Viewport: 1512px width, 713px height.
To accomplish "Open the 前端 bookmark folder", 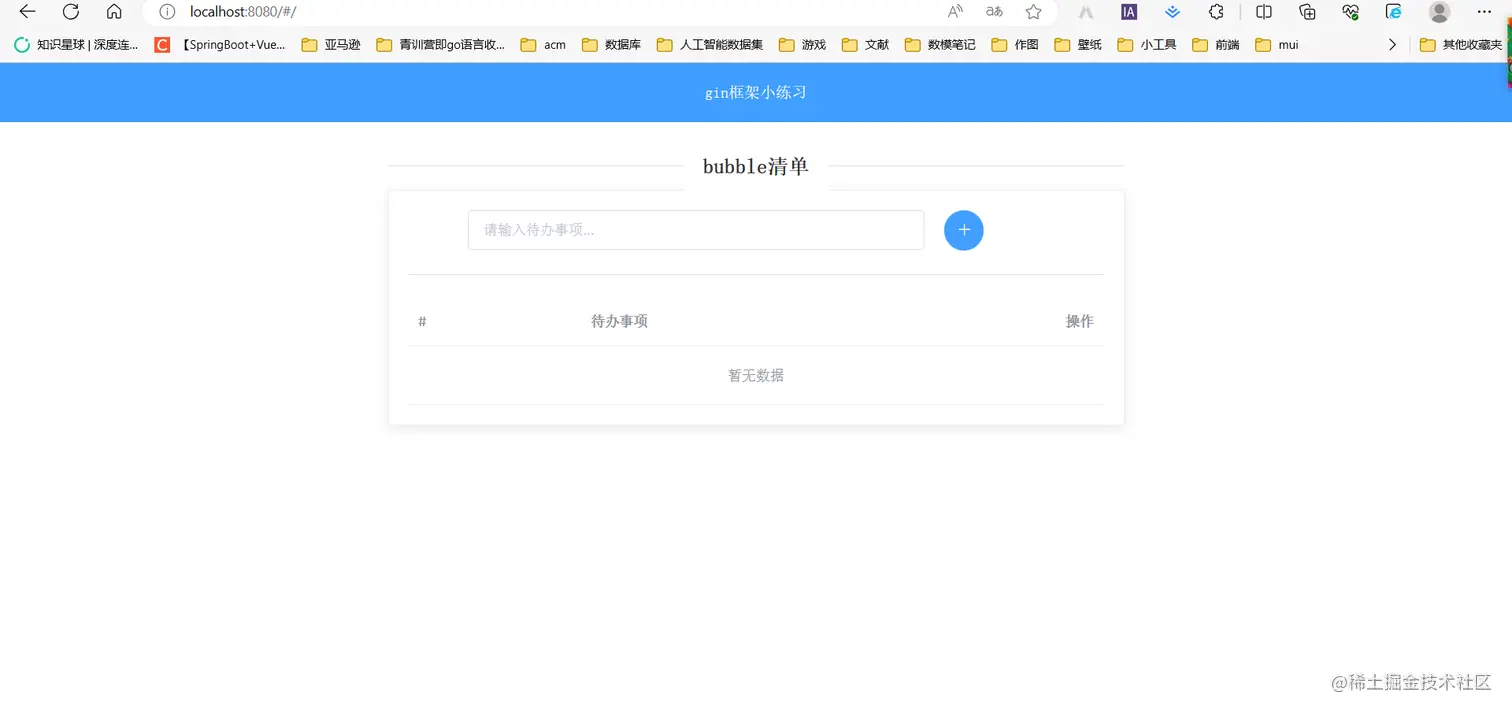I will click(1216, 45).
